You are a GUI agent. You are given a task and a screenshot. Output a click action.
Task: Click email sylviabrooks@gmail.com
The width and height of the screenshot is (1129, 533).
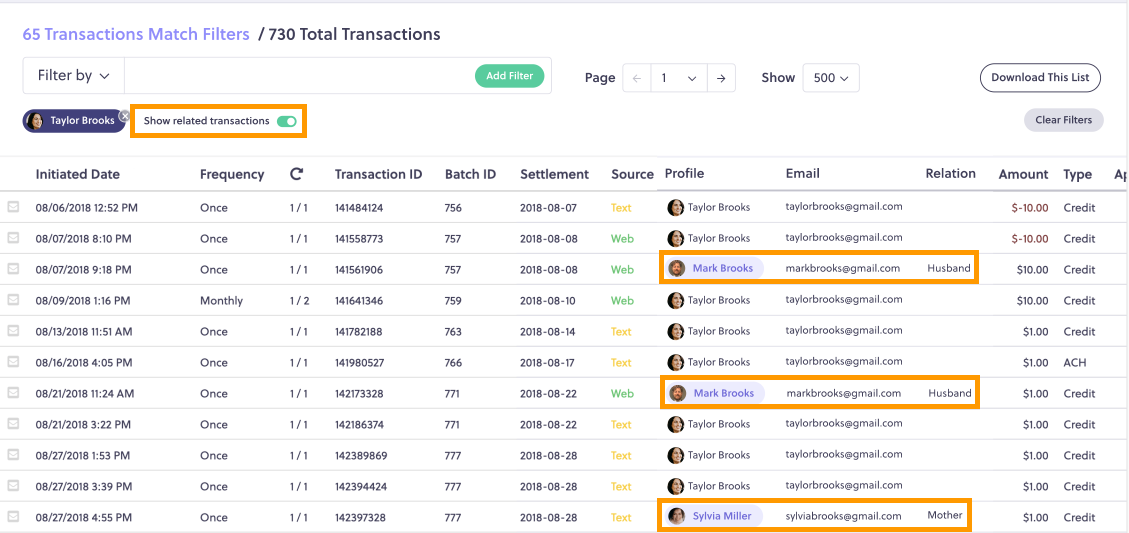pyautogui.click(x=843, y=516)
